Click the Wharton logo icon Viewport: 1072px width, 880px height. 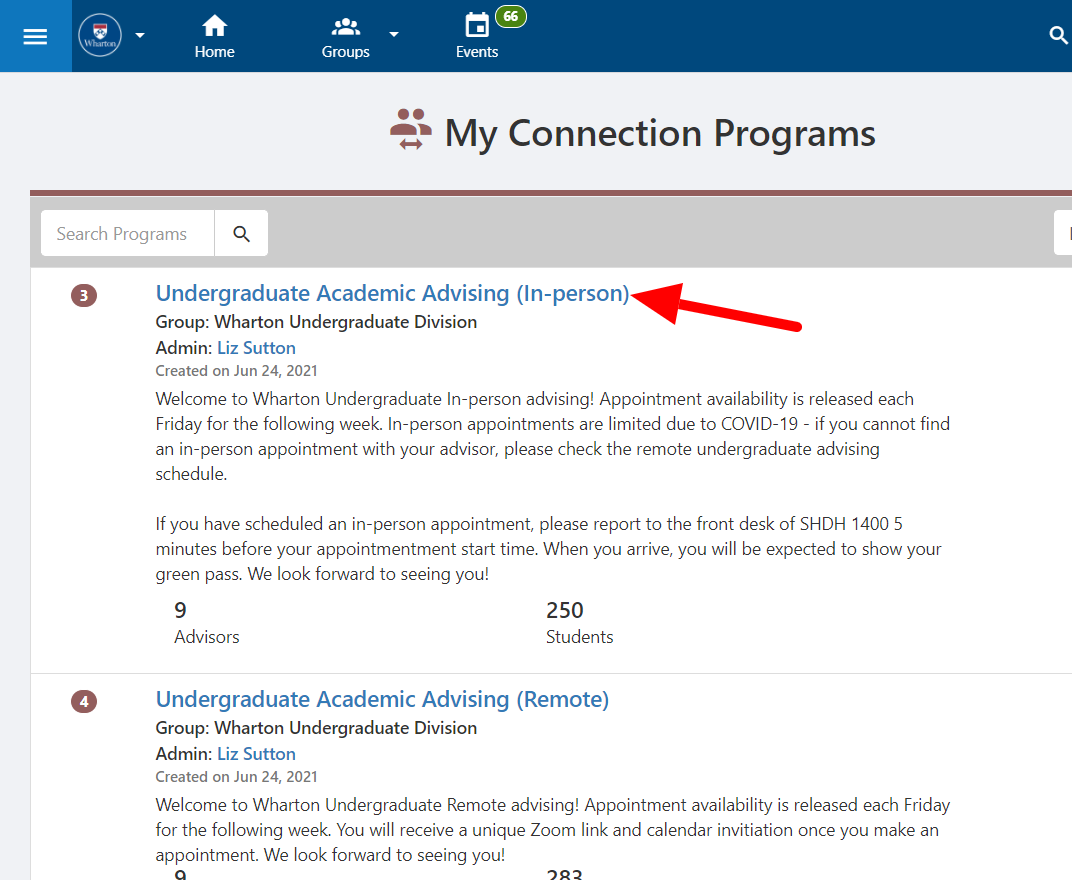(100, 36)
